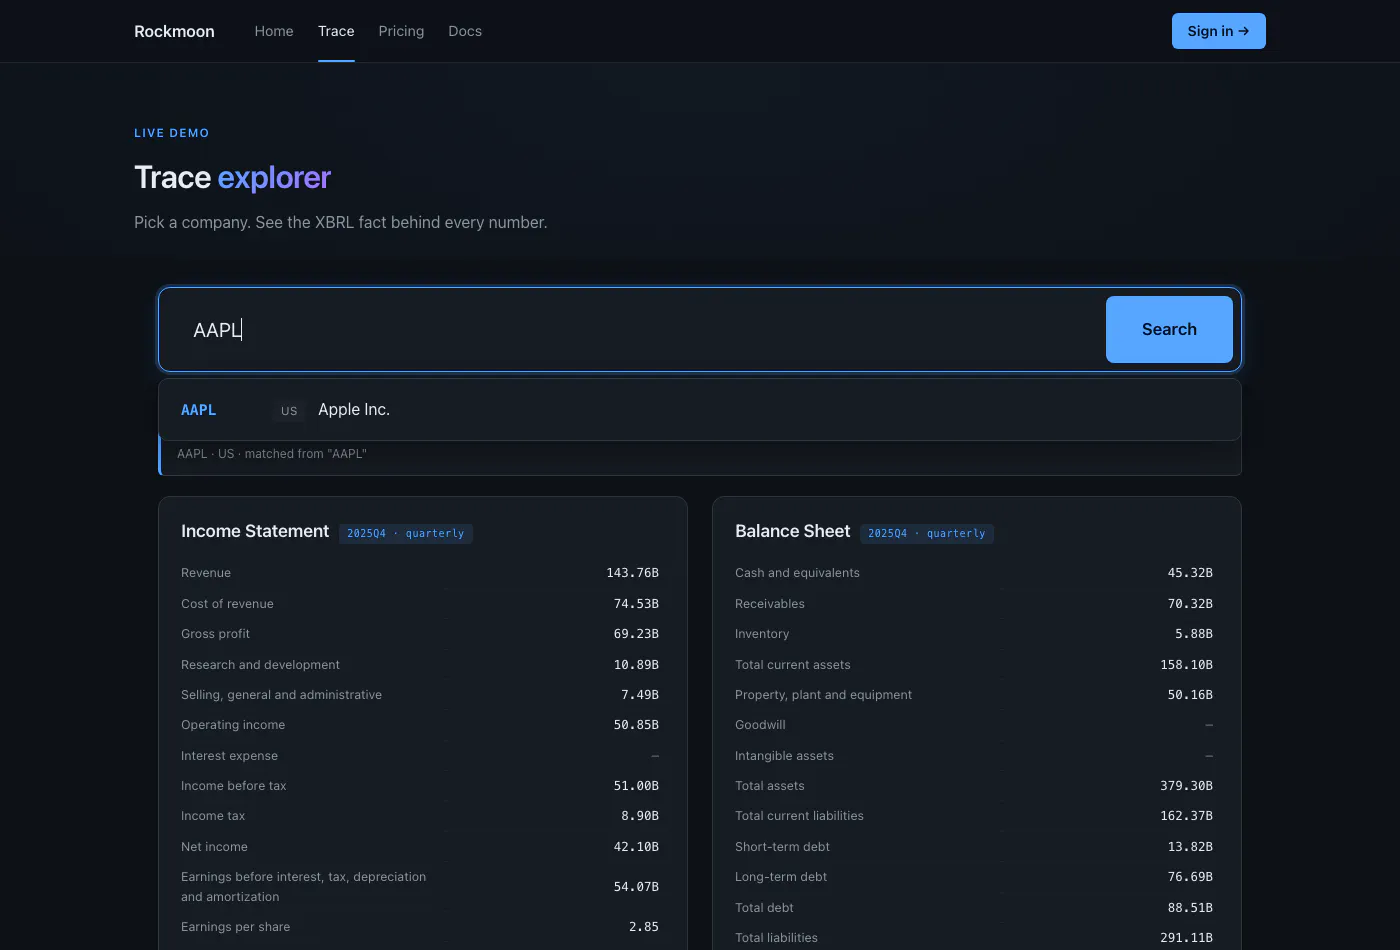Click the Earnings per share value 2.85

pyautogui.click(x=644, y=927)
